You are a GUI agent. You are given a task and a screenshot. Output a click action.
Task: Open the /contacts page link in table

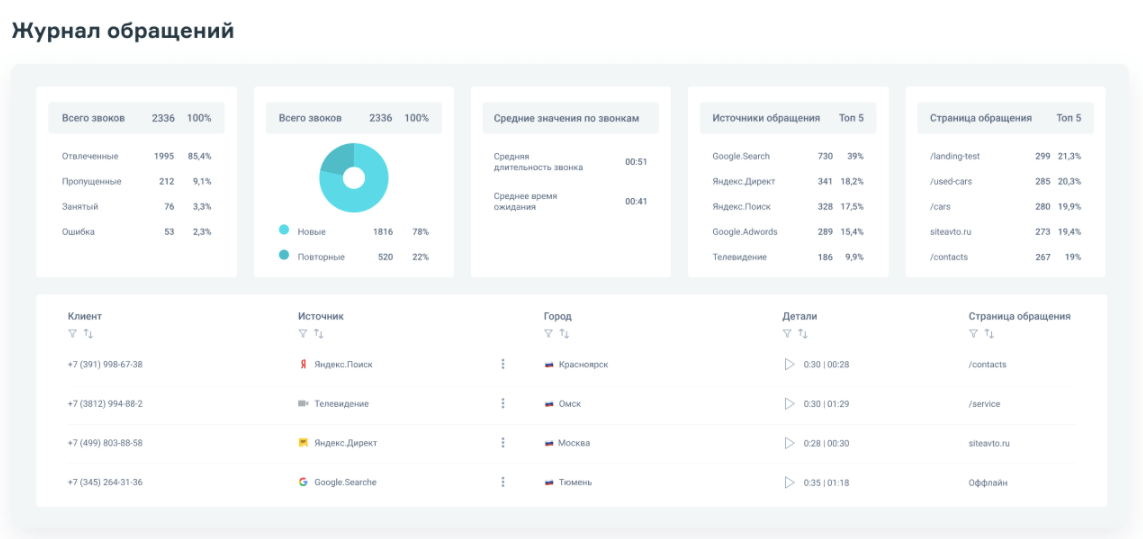987,364
